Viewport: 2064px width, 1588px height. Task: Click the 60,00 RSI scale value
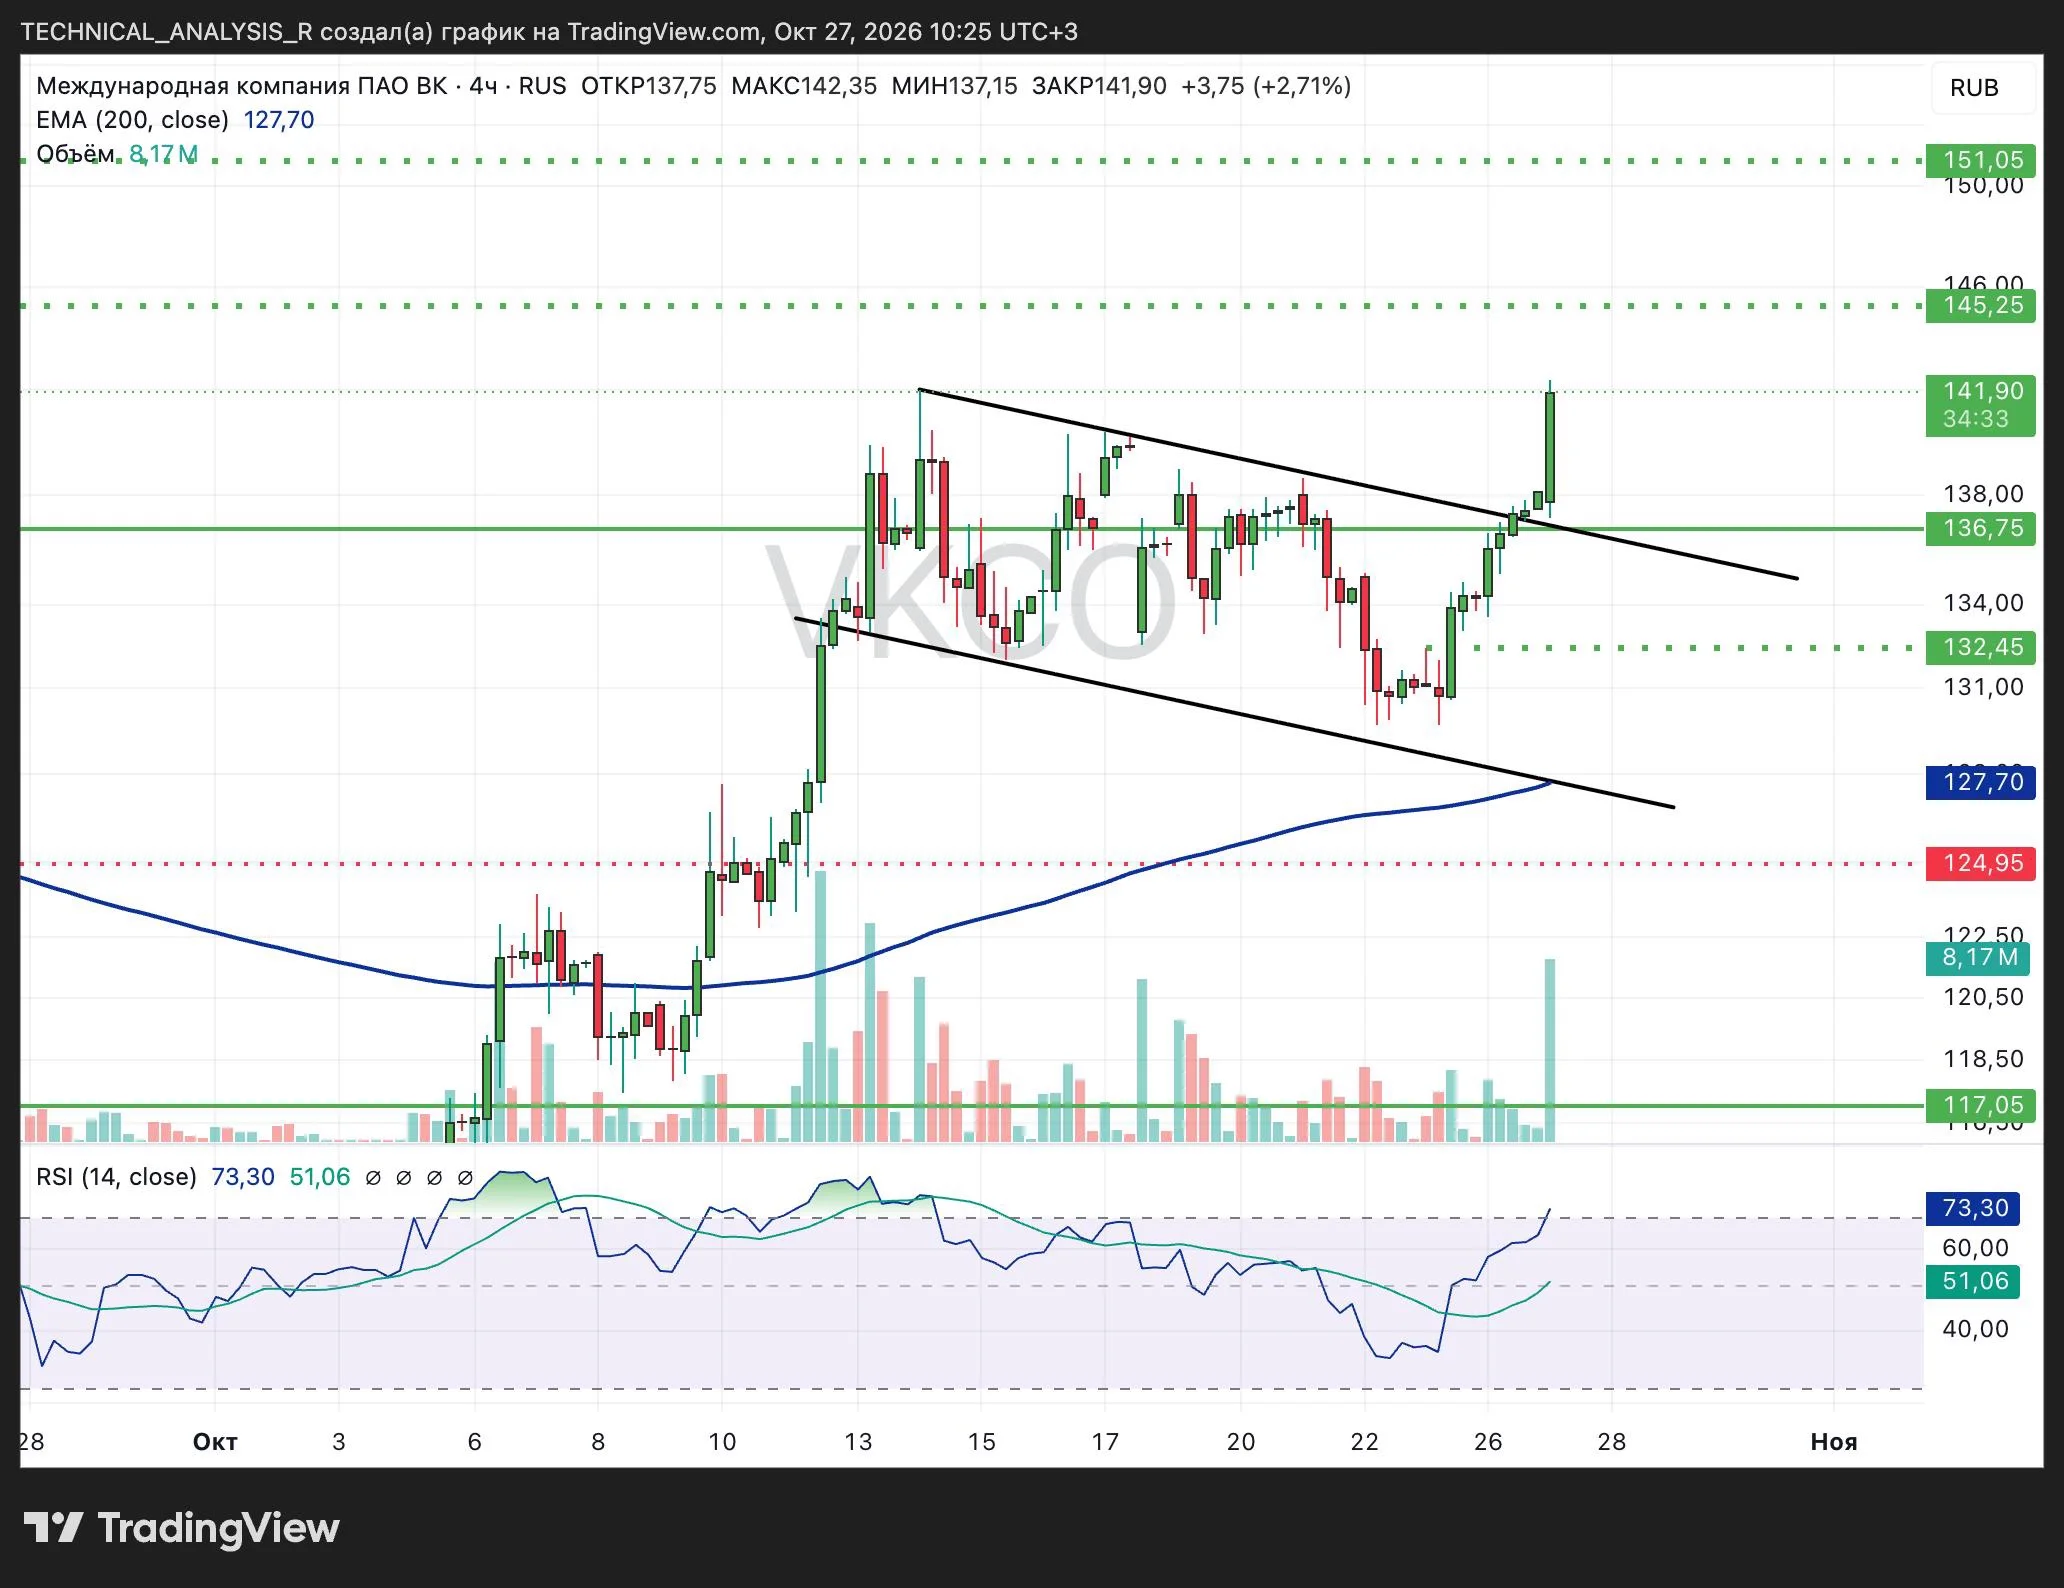[1975, 1247]
